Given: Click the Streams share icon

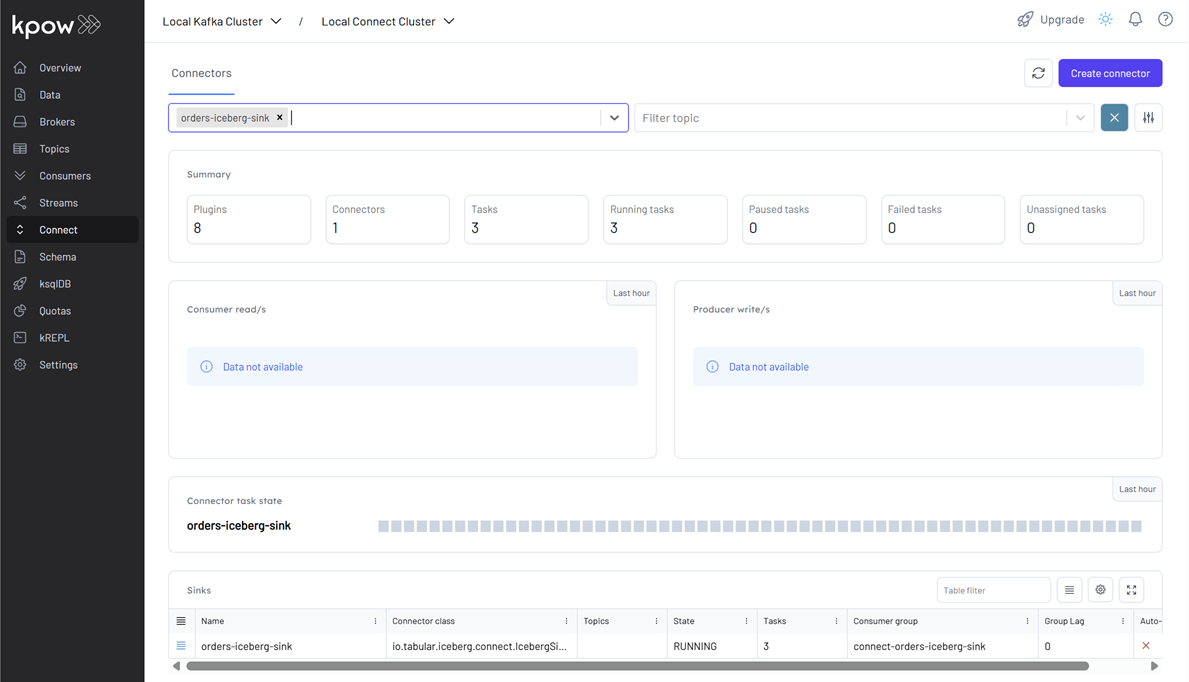Looking at the screenshot, I should (x=20, y=203).
